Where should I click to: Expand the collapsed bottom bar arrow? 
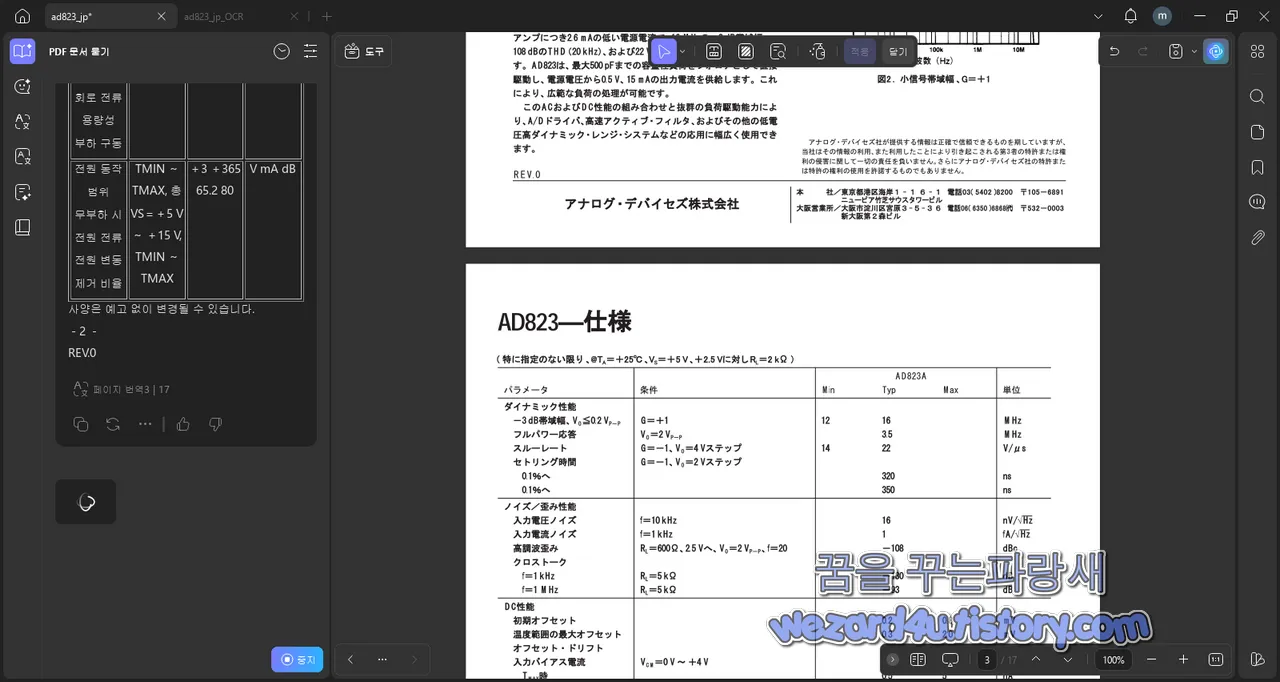(x=893, y=659)
